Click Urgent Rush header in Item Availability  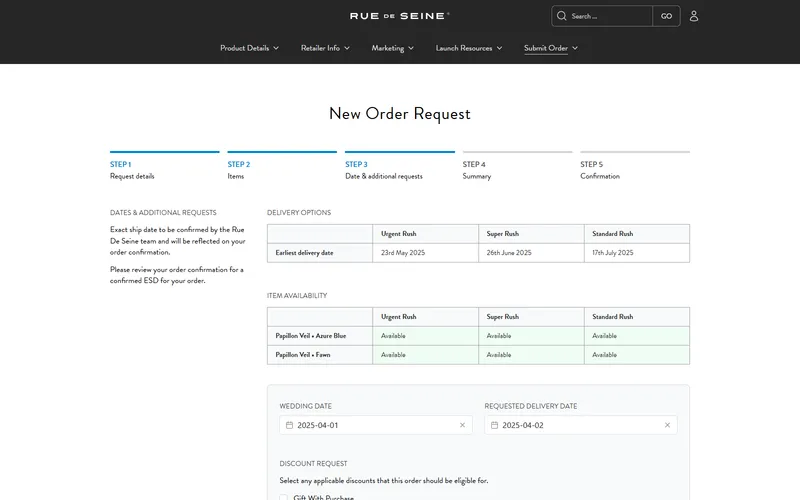coord(426,317)
